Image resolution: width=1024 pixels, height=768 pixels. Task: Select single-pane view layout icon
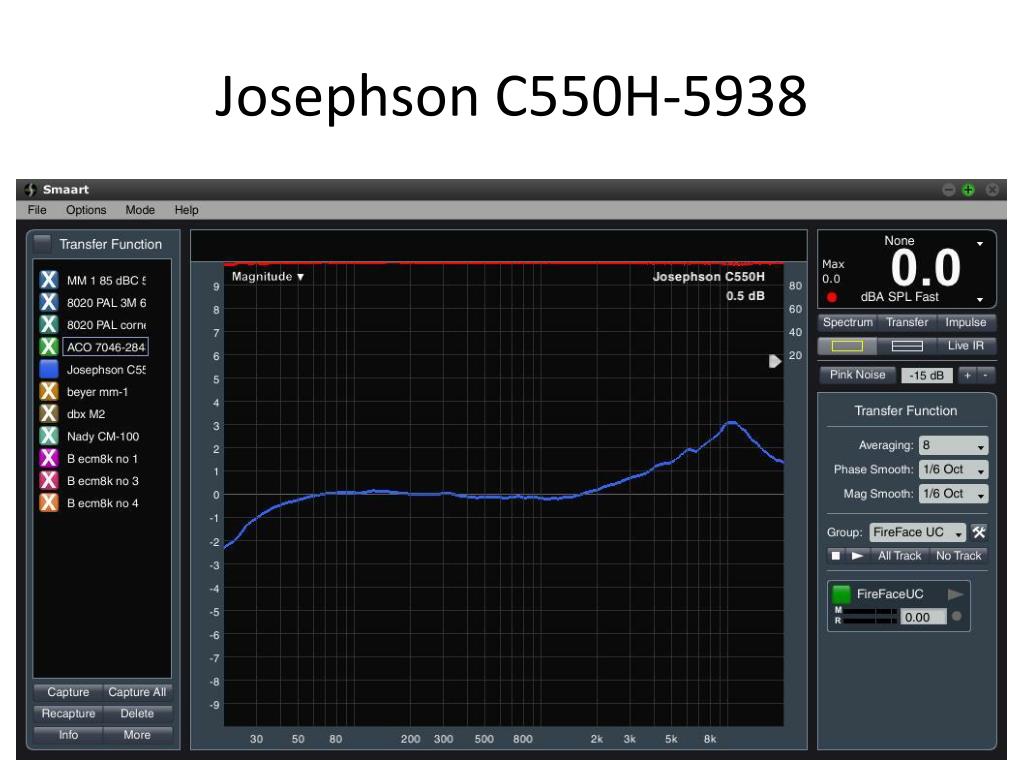coord(847,345)
